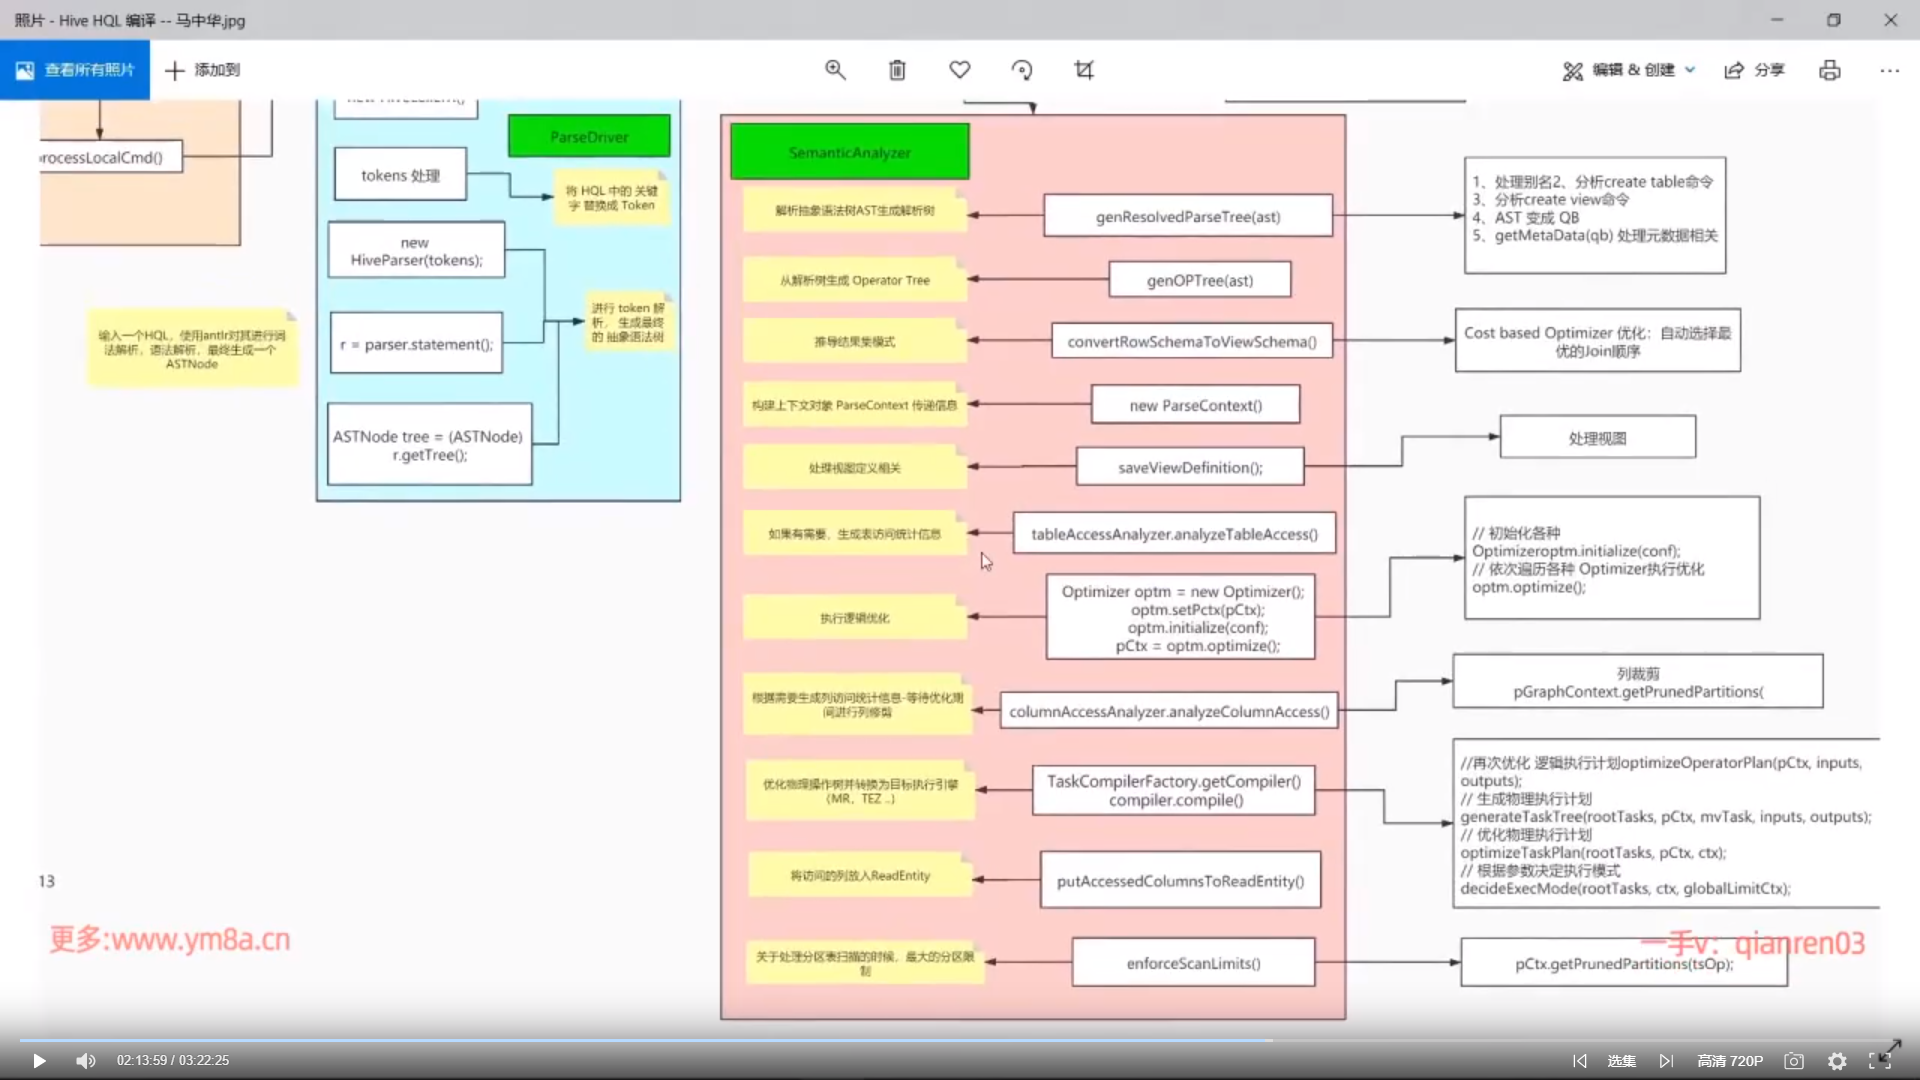Skip to next episode icon
Image resolution: width=1920 pixels, height=1080 pixels.
tap(1666, 1061)
